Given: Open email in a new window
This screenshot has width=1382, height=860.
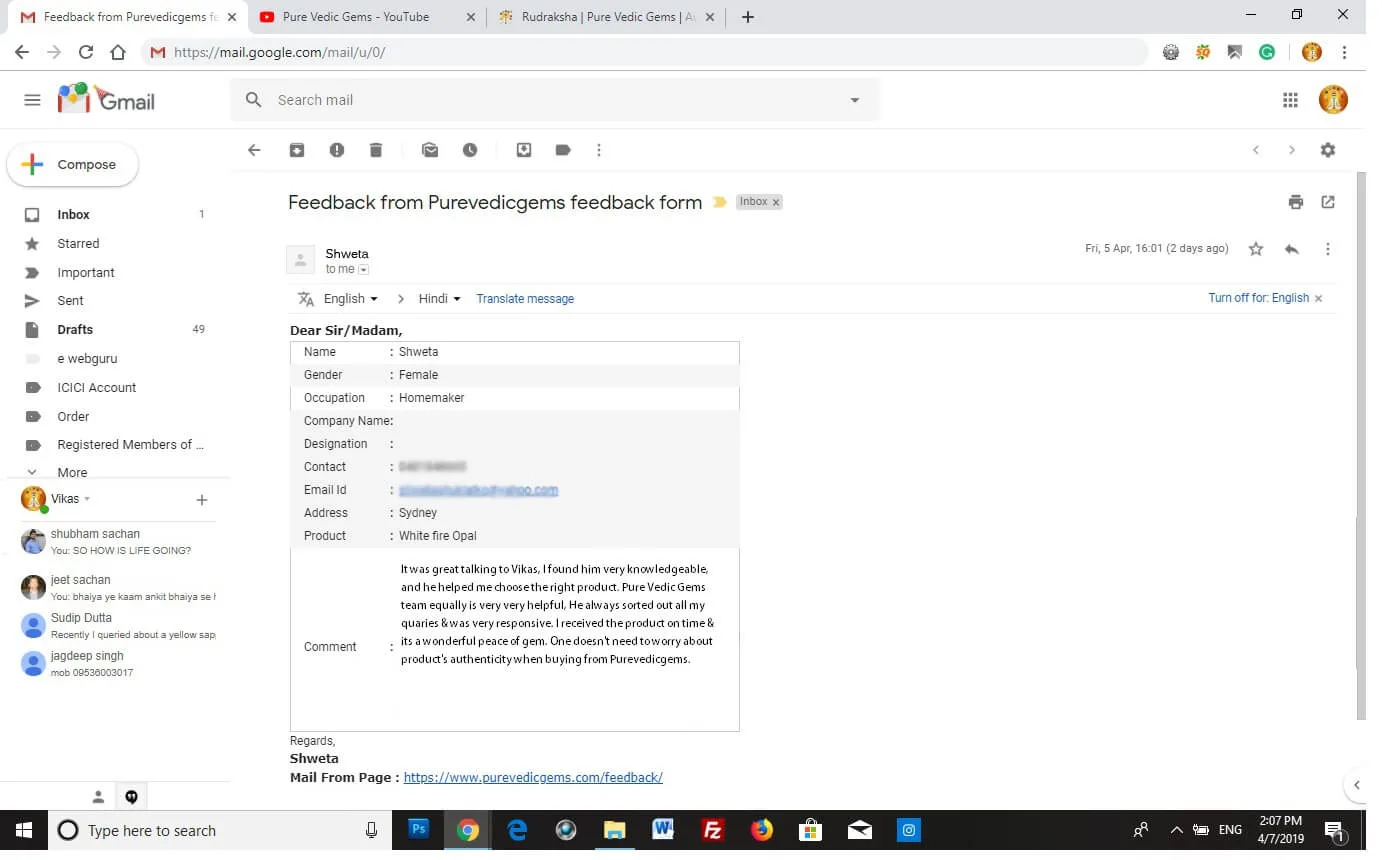Looking at the screenshot, I should pos(1328,202).
